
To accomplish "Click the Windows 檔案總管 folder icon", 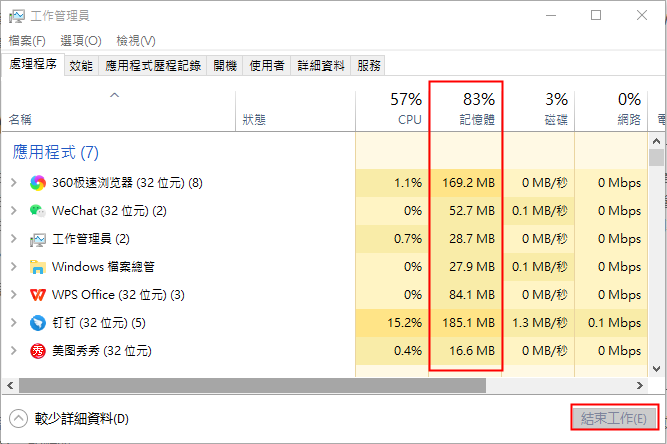I will click(38, 267).
